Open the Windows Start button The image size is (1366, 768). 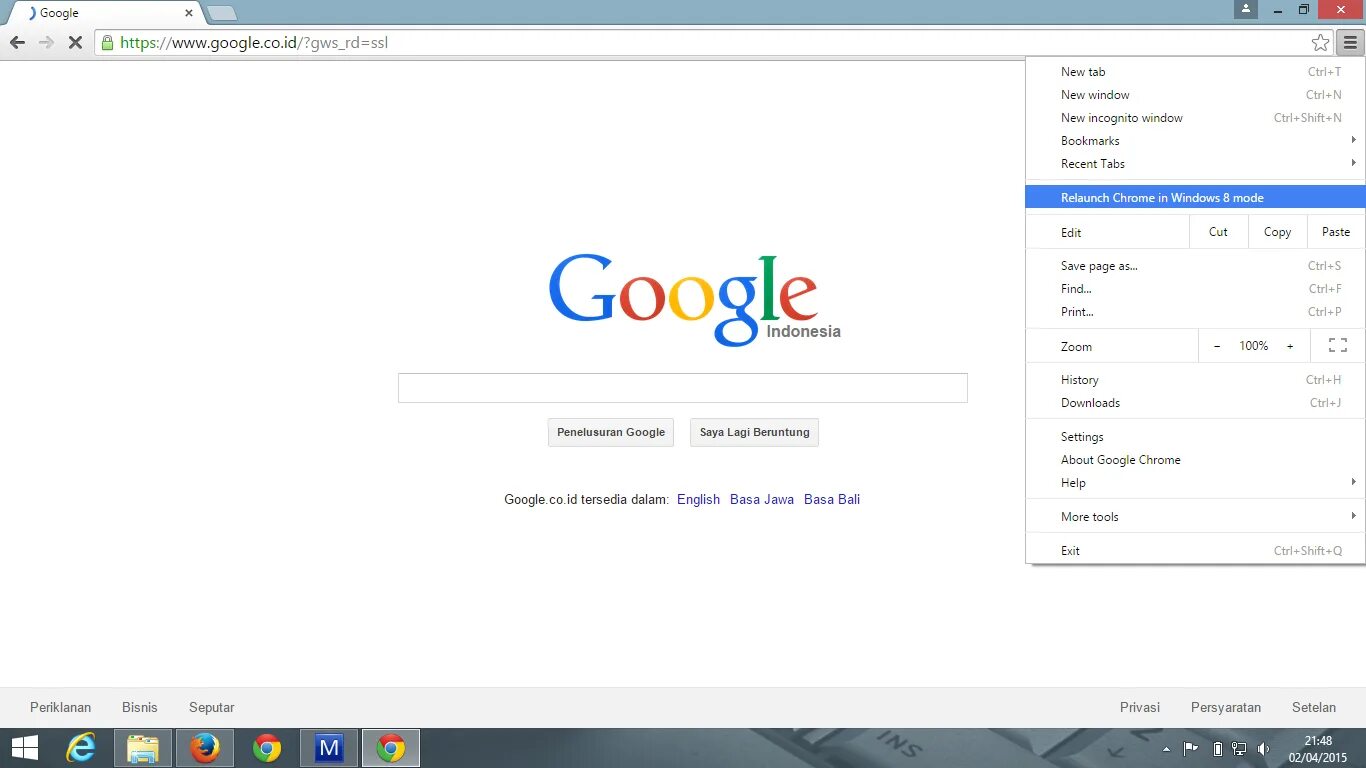[x=25, y=748]
